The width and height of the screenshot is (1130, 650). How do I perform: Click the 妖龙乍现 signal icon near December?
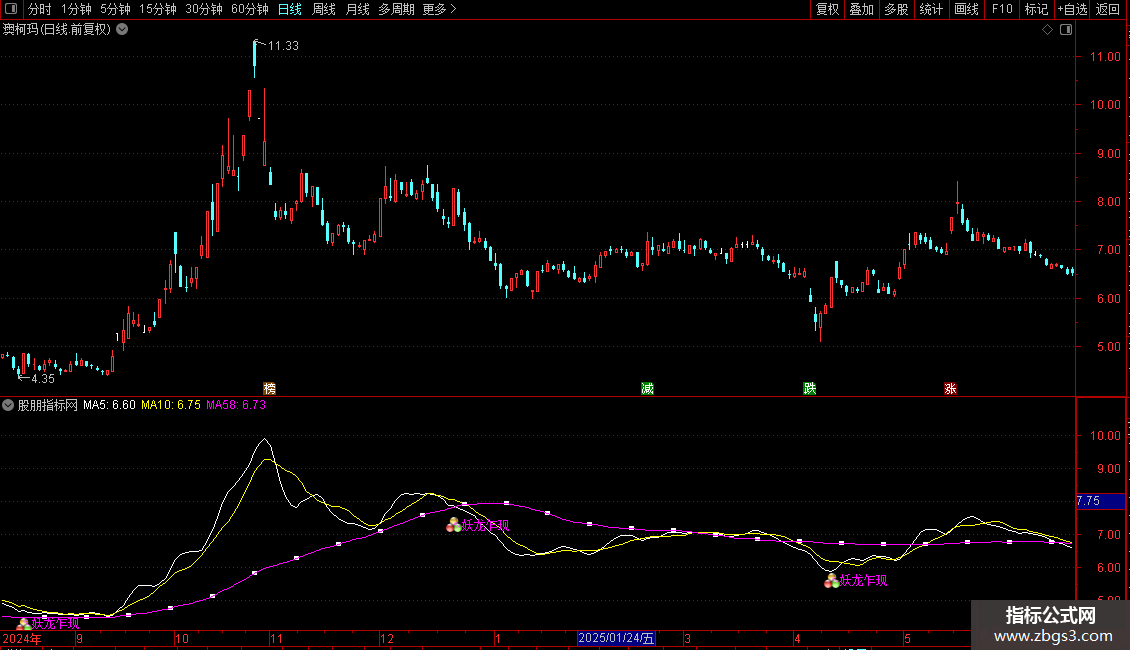(x=453, y=525)
